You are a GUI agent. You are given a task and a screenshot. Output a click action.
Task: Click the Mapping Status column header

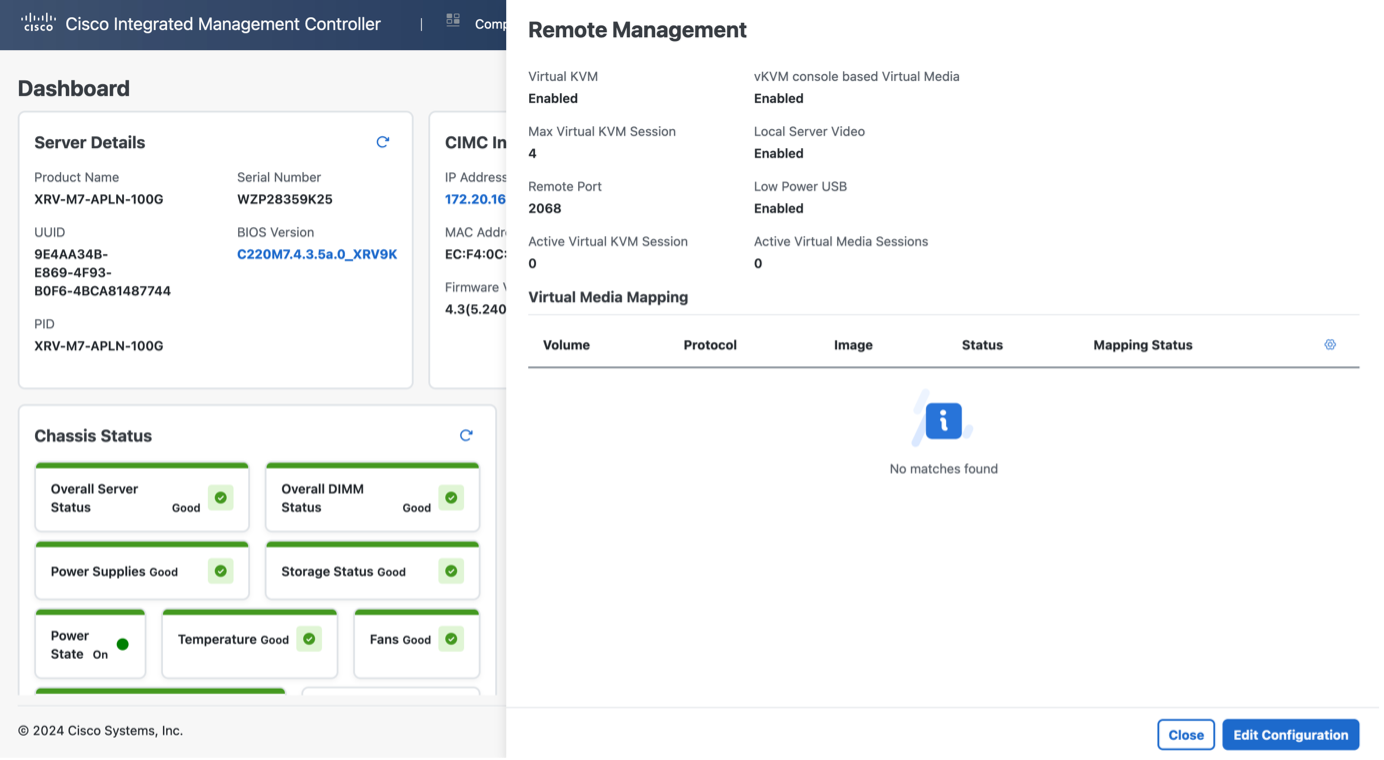click(x=1142, y=345)
